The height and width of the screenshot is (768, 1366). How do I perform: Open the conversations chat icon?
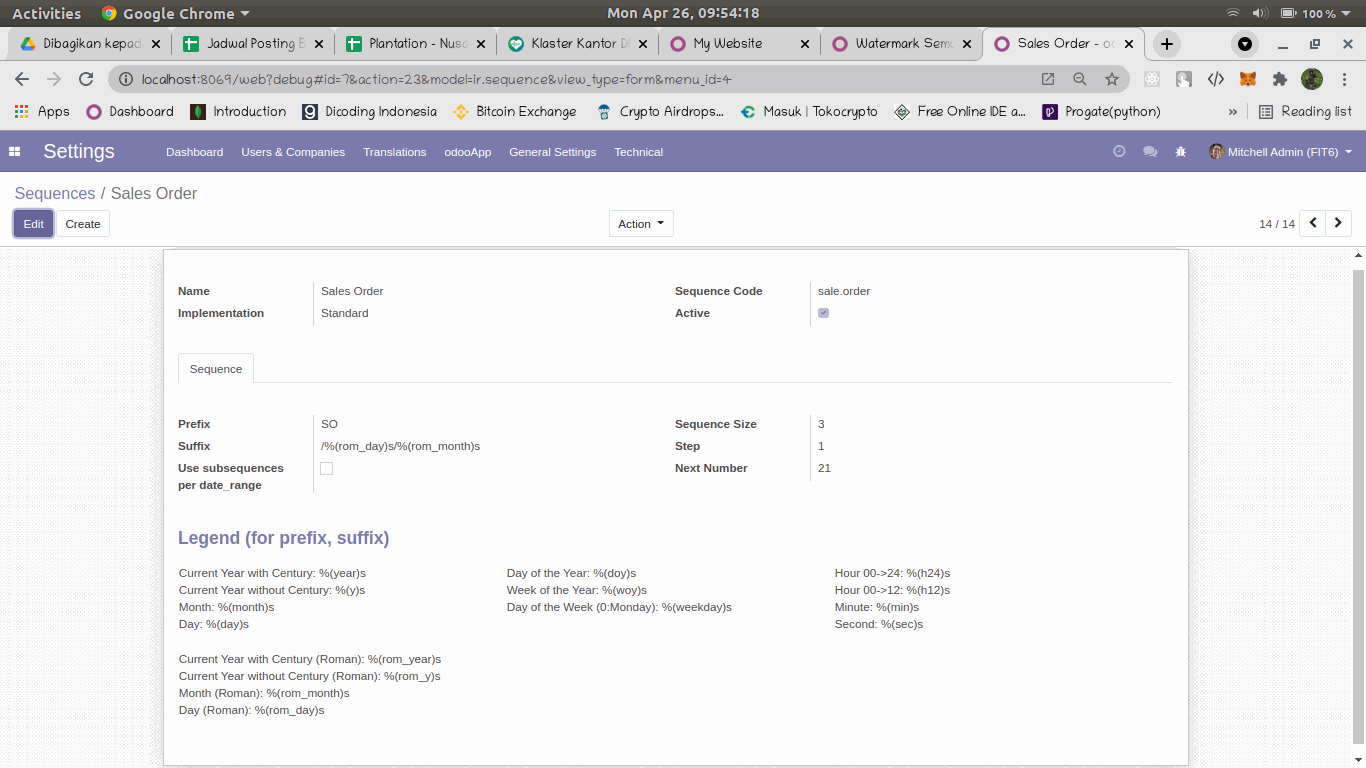(x=1150, y=152)
